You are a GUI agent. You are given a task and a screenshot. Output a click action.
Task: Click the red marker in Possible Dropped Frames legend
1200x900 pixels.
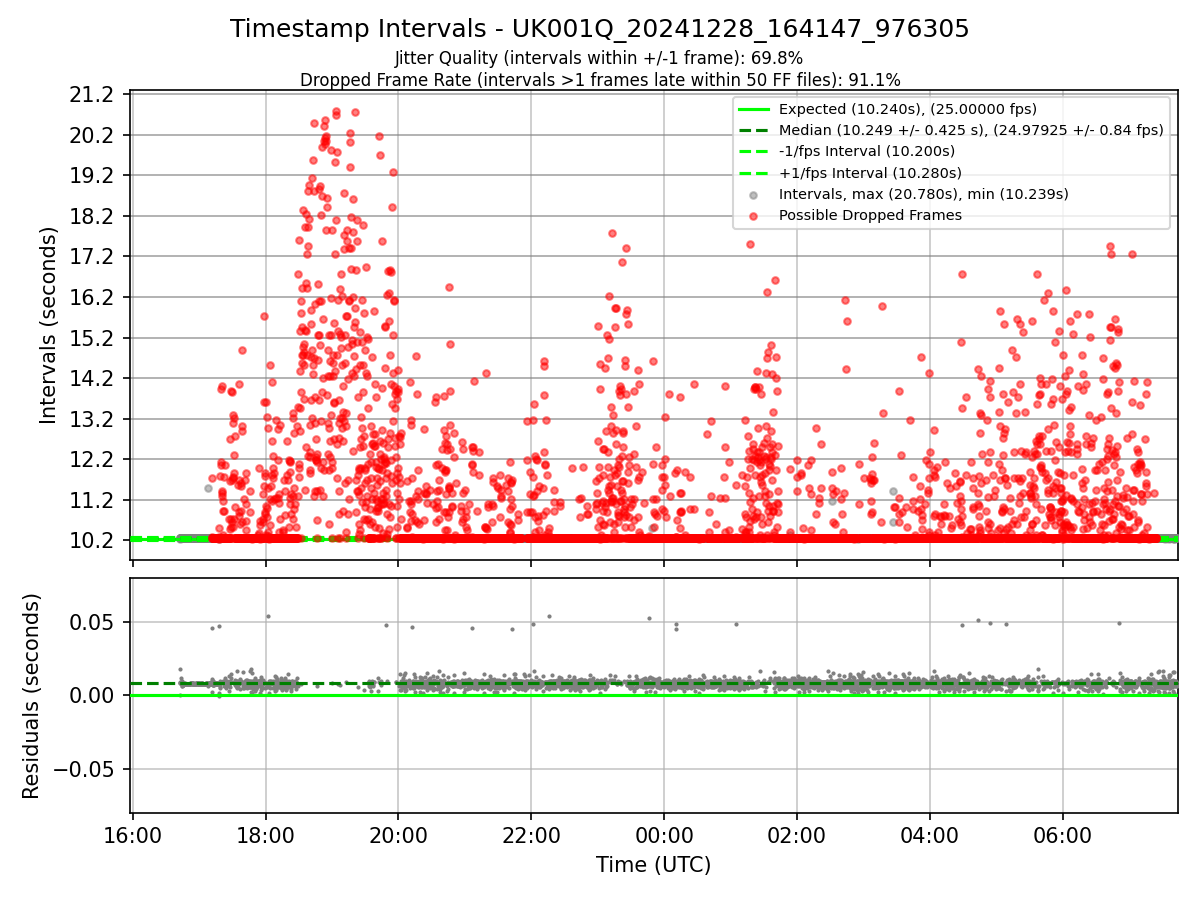(x=754, y=215)
